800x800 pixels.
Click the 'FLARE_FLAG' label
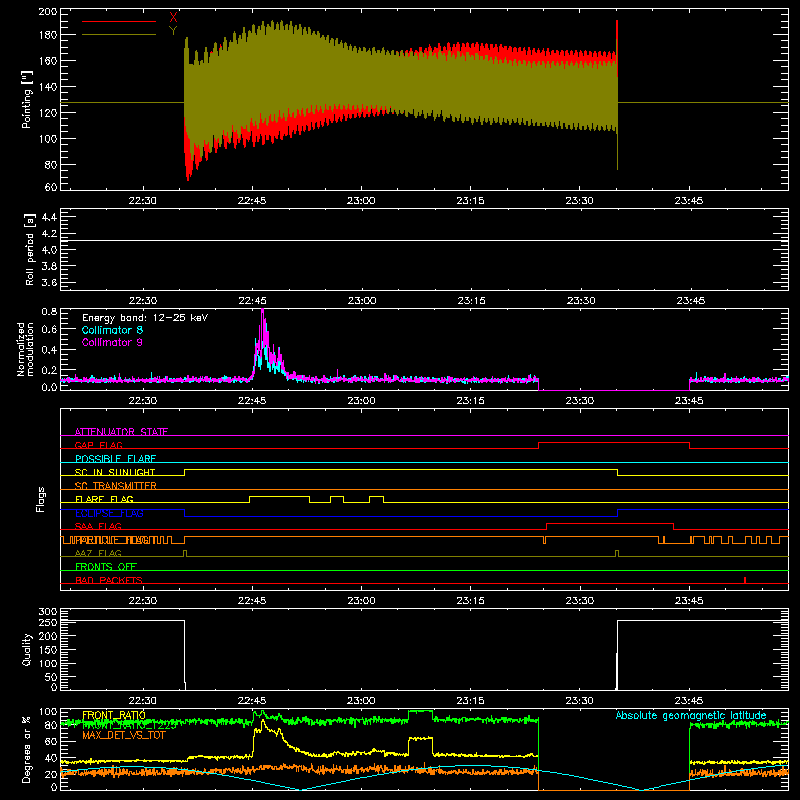104,499
